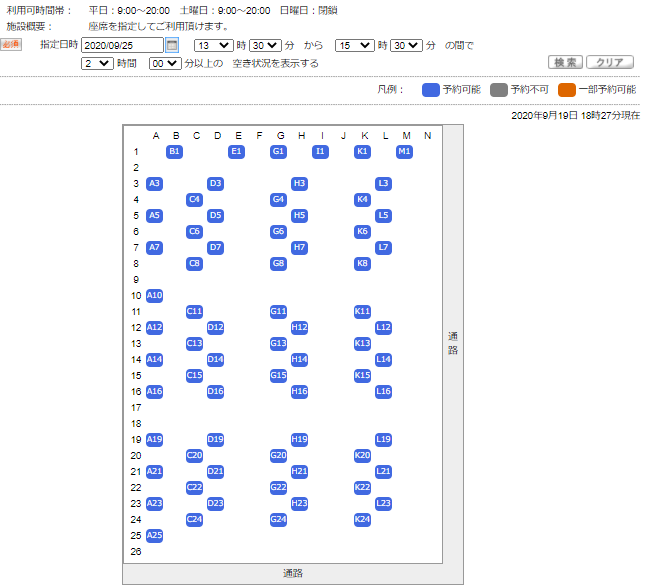Screen dimensions: 665x587
Task: Select seat M1 in the top row
Action: tap(404, 152)
